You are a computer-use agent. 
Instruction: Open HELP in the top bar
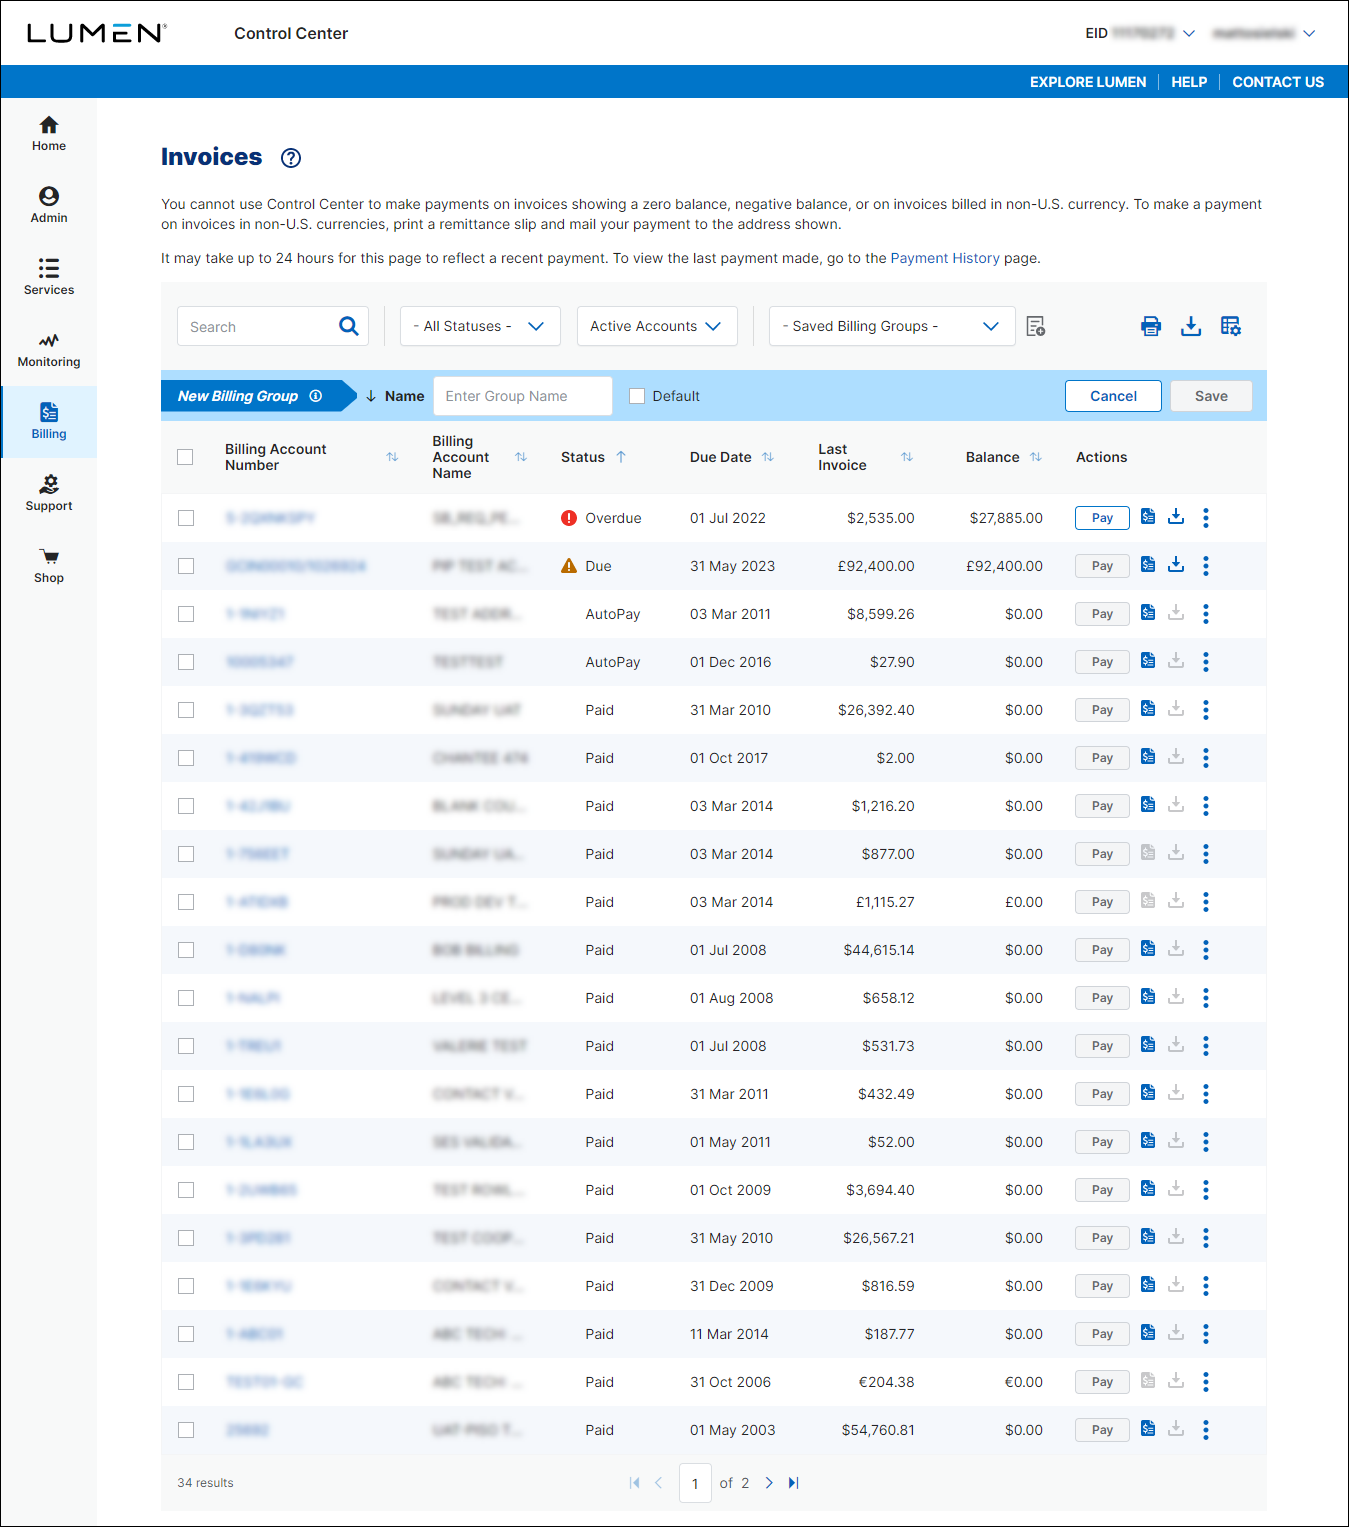click(x=1189, y=82)
